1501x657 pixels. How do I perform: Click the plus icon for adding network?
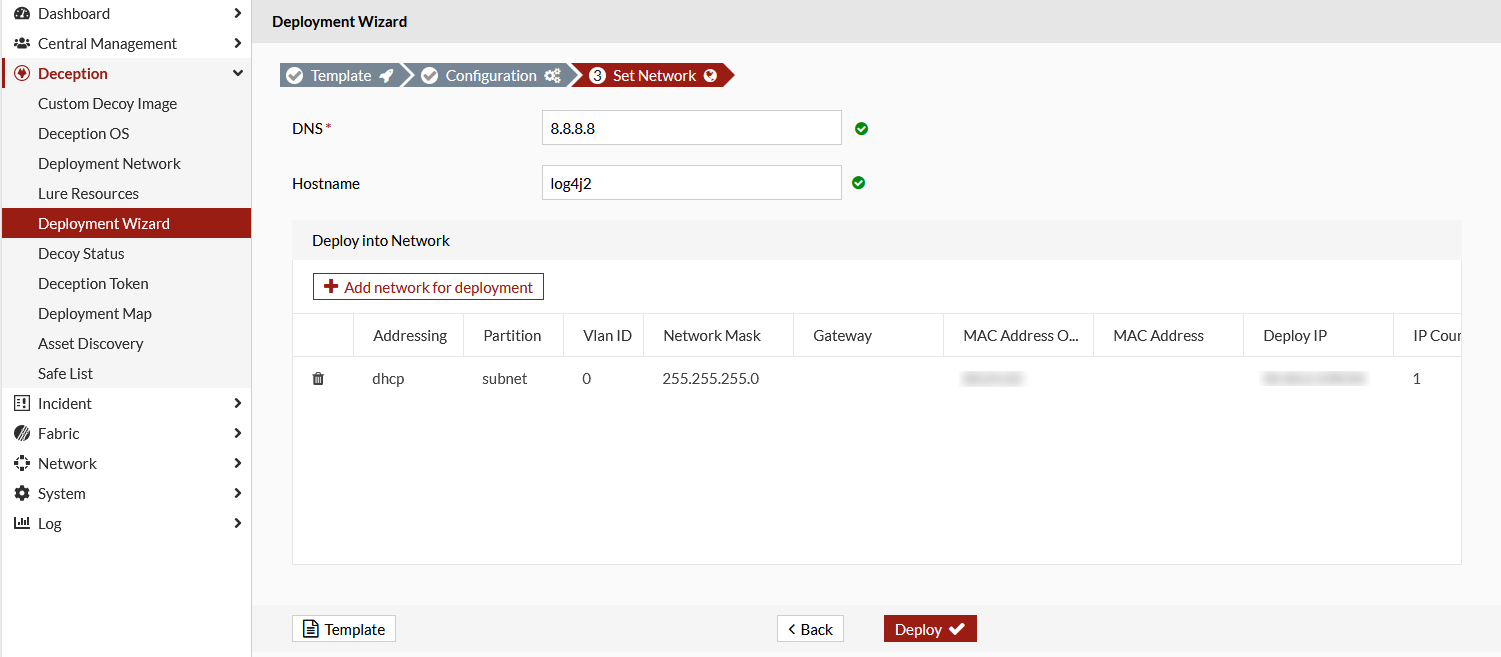point(331,287)
